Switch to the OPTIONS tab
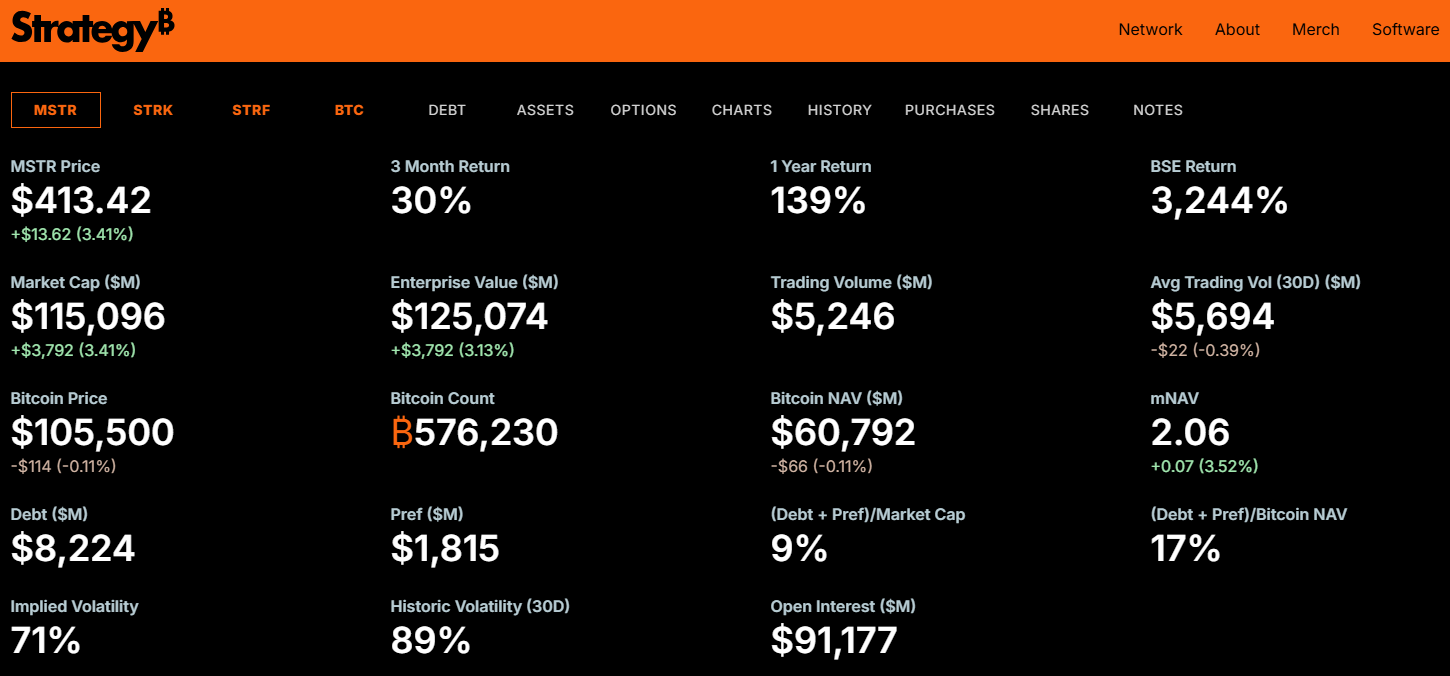 643,110
